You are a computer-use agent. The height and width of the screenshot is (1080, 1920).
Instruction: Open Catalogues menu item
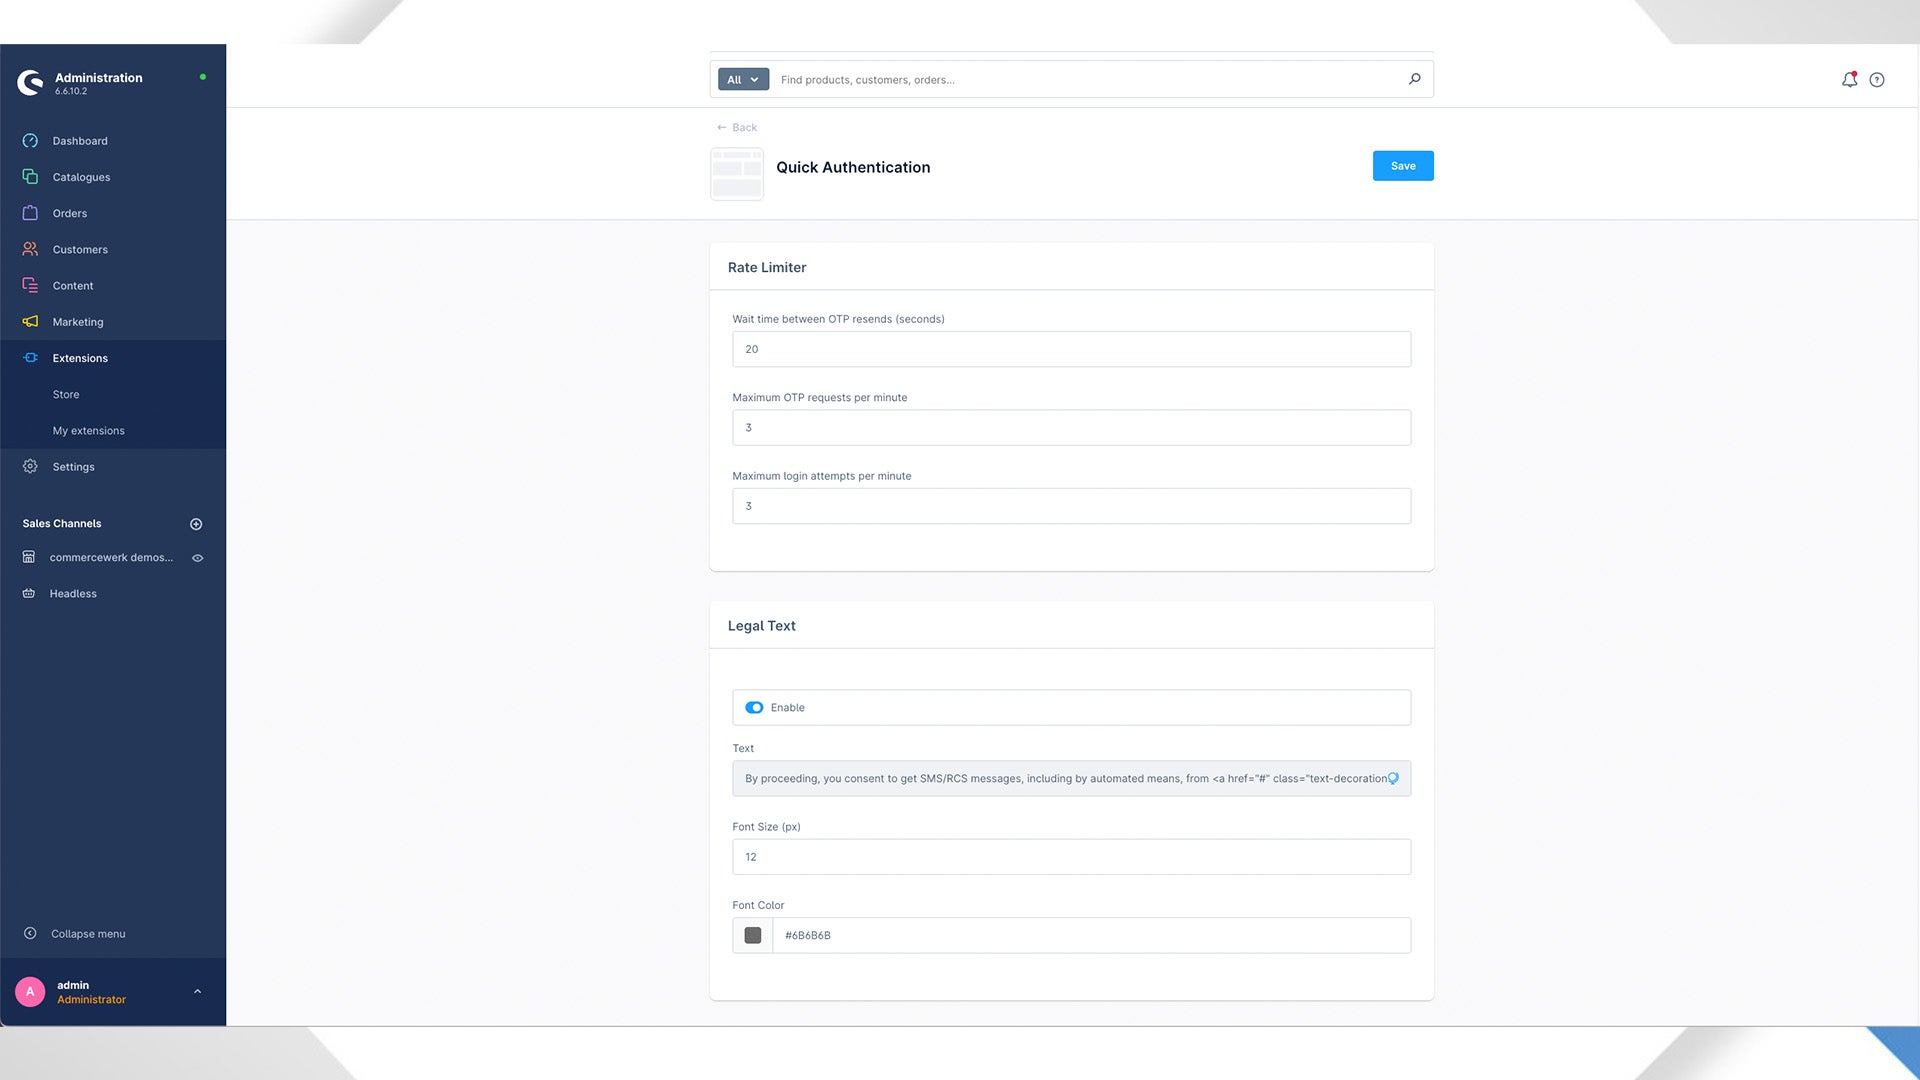click(x=81, y=177)
